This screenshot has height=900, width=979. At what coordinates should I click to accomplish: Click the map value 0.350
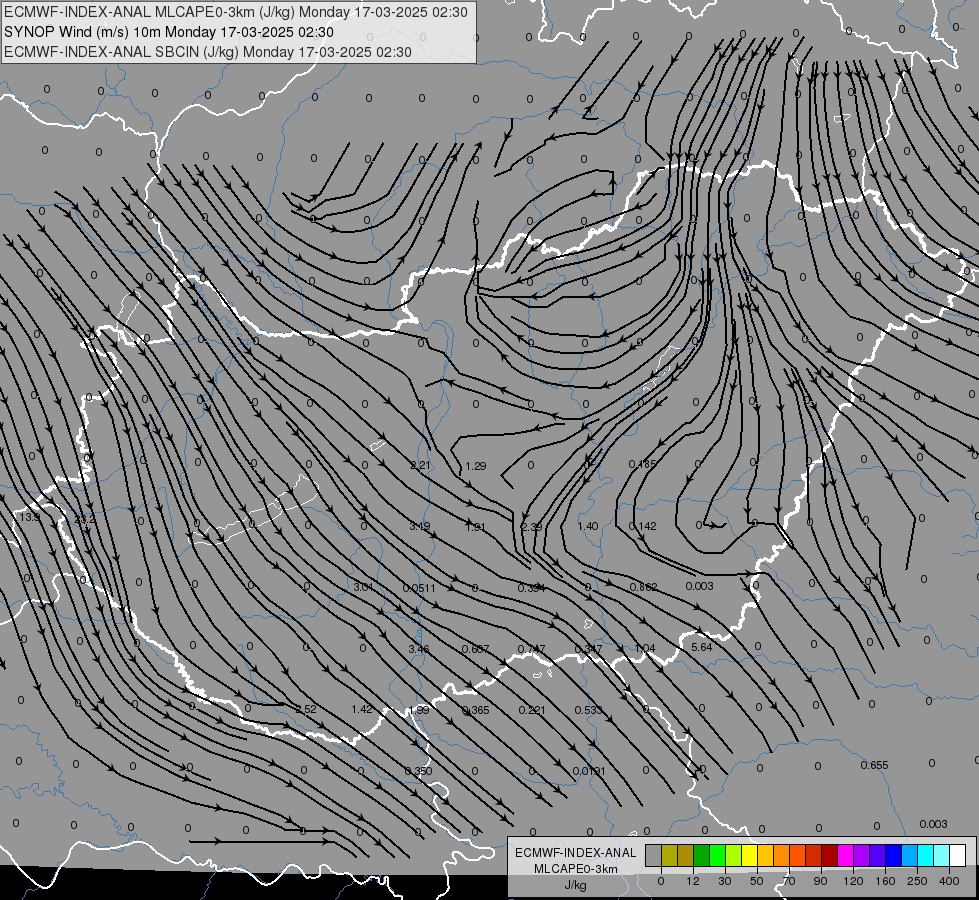pyautogui.click(x=418, y=771)
